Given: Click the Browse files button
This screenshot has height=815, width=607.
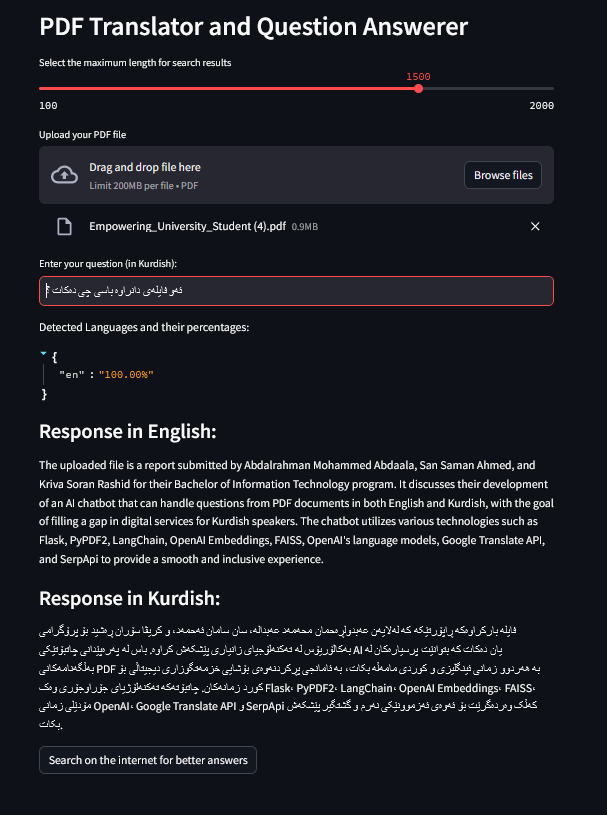Looking at the screenshot, I should coord(503,175).
